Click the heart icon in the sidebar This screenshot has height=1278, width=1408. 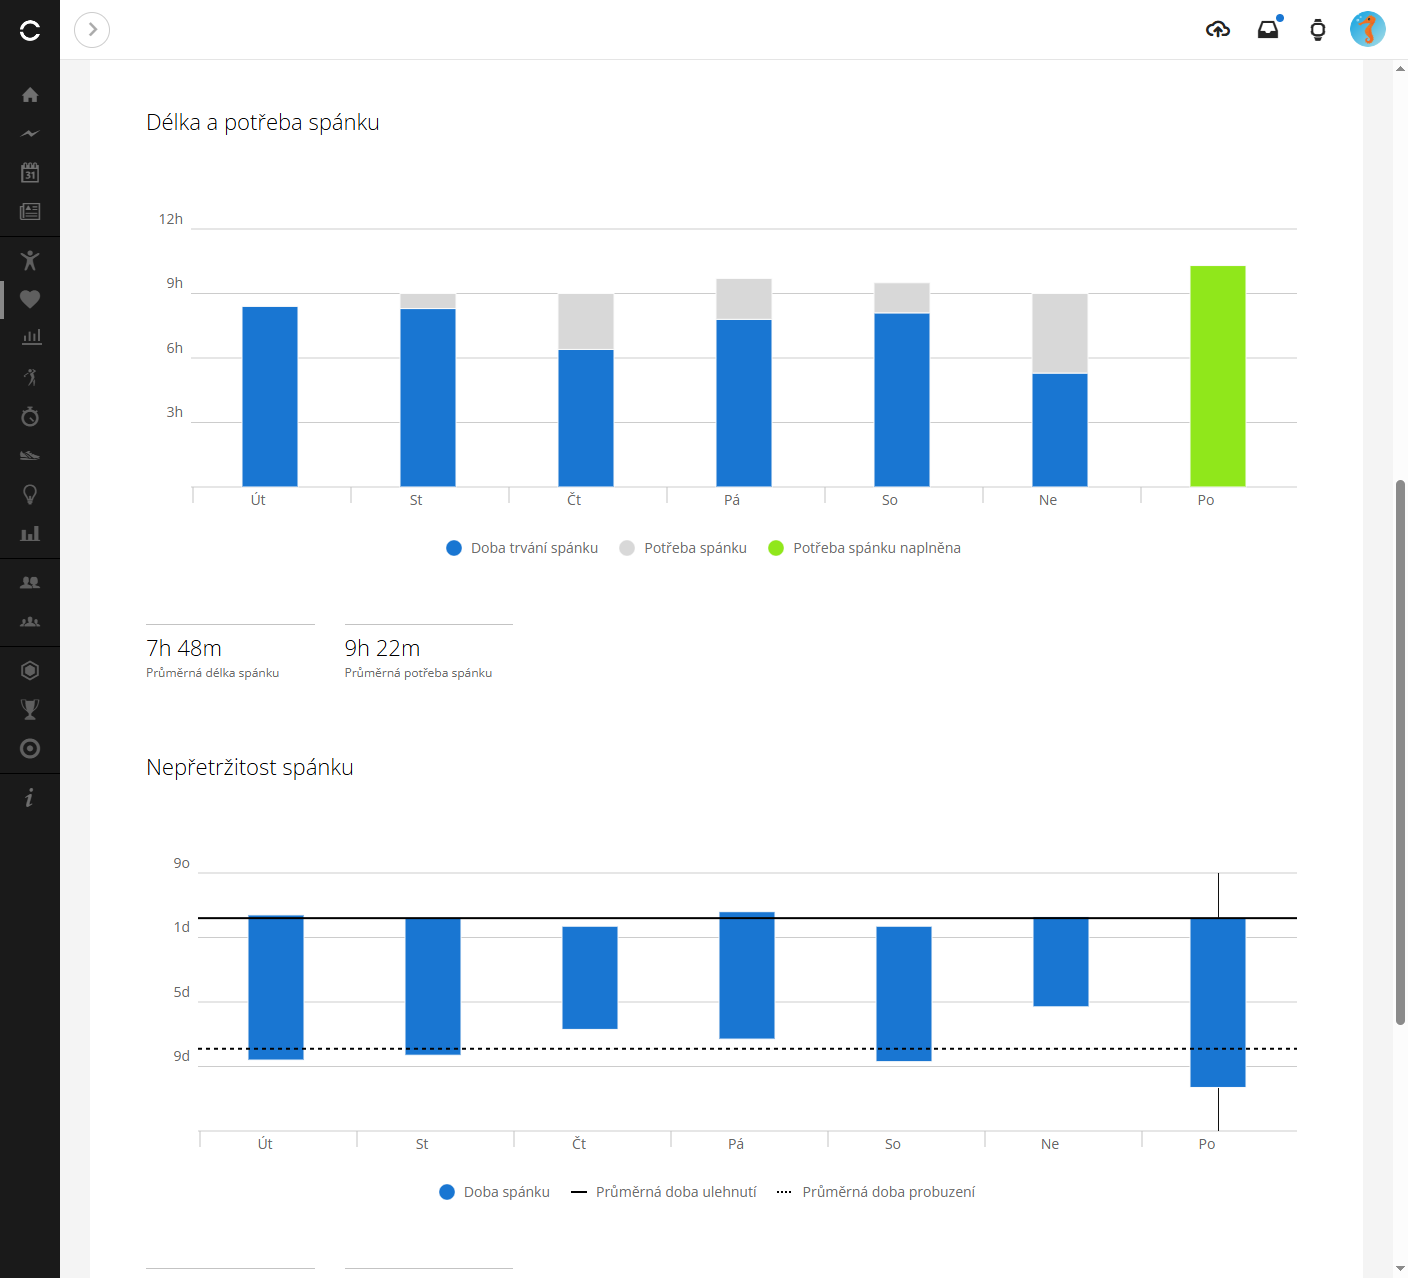(30, 299)
